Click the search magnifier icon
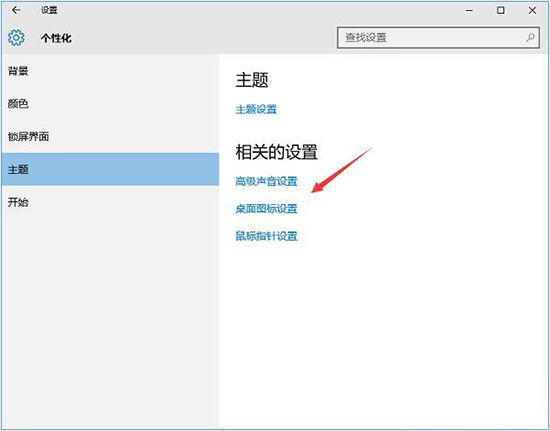The image size is (550, 431). pos(530,37)
